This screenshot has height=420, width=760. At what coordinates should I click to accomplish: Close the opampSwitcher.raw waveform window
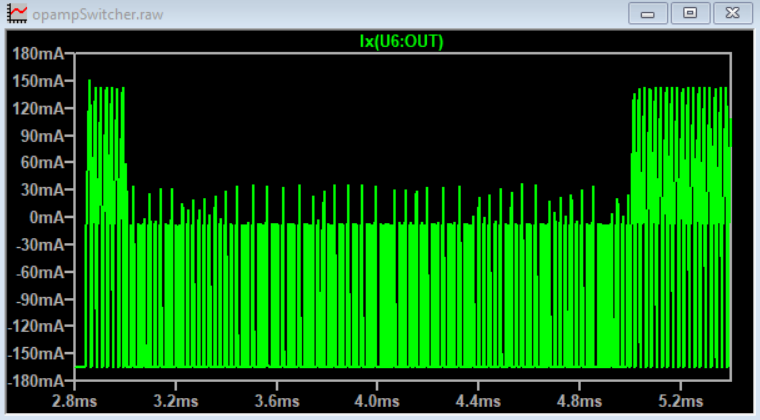[x=732, y=13]
